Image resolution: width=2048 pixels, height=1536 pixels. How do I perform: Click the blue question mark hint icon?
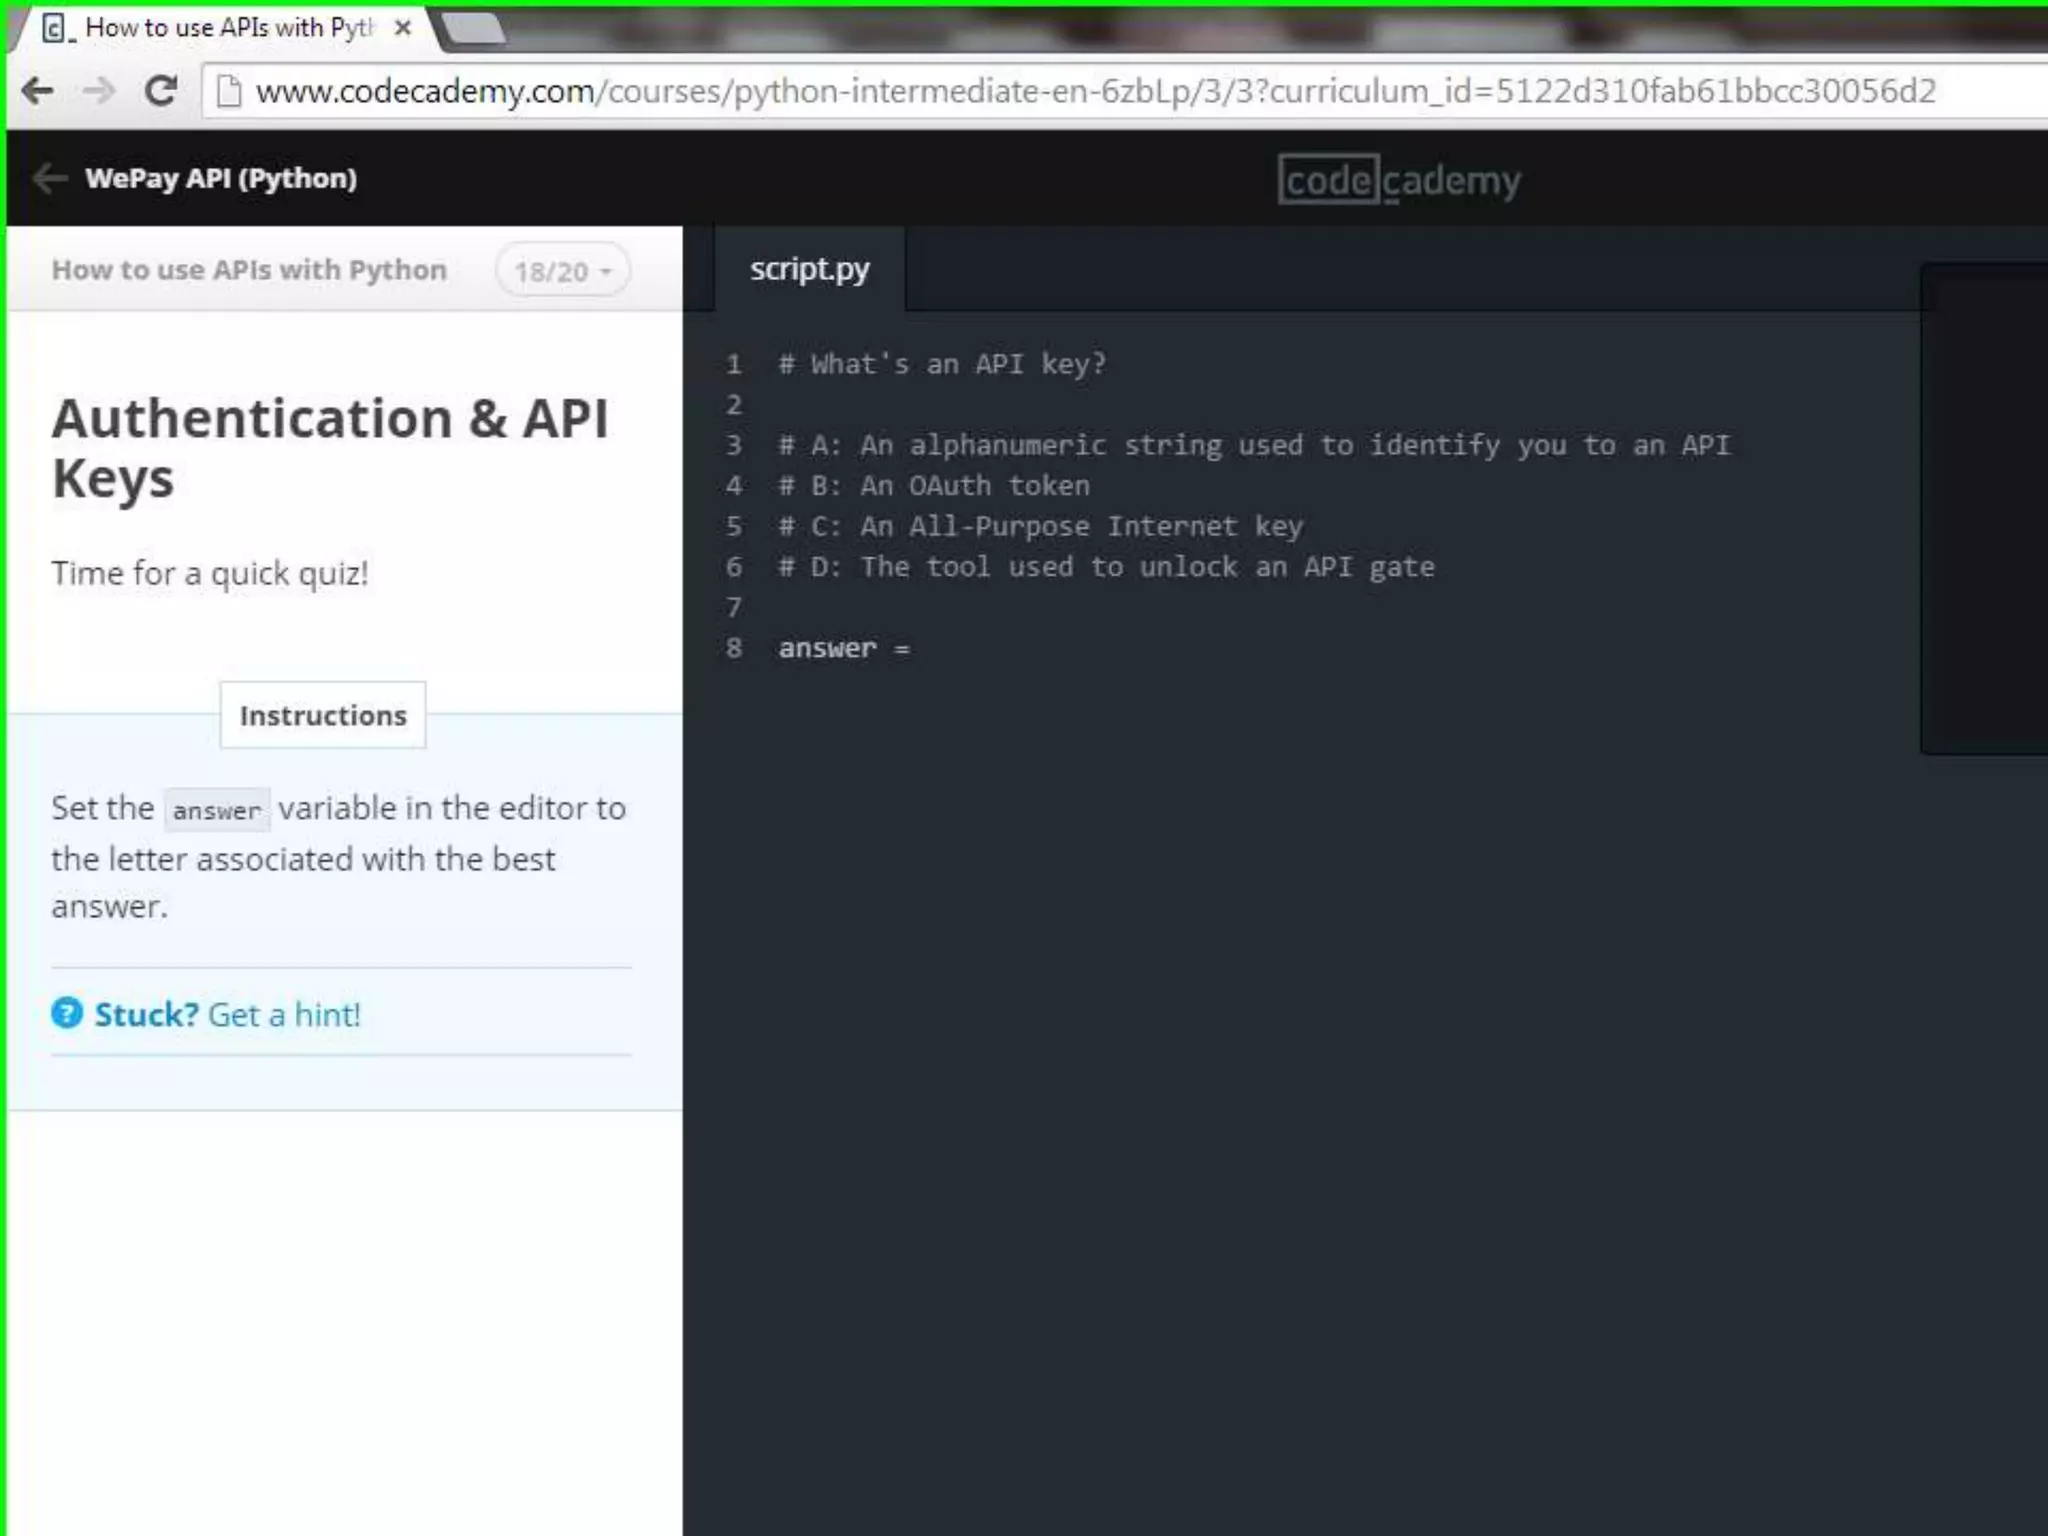67,1013
